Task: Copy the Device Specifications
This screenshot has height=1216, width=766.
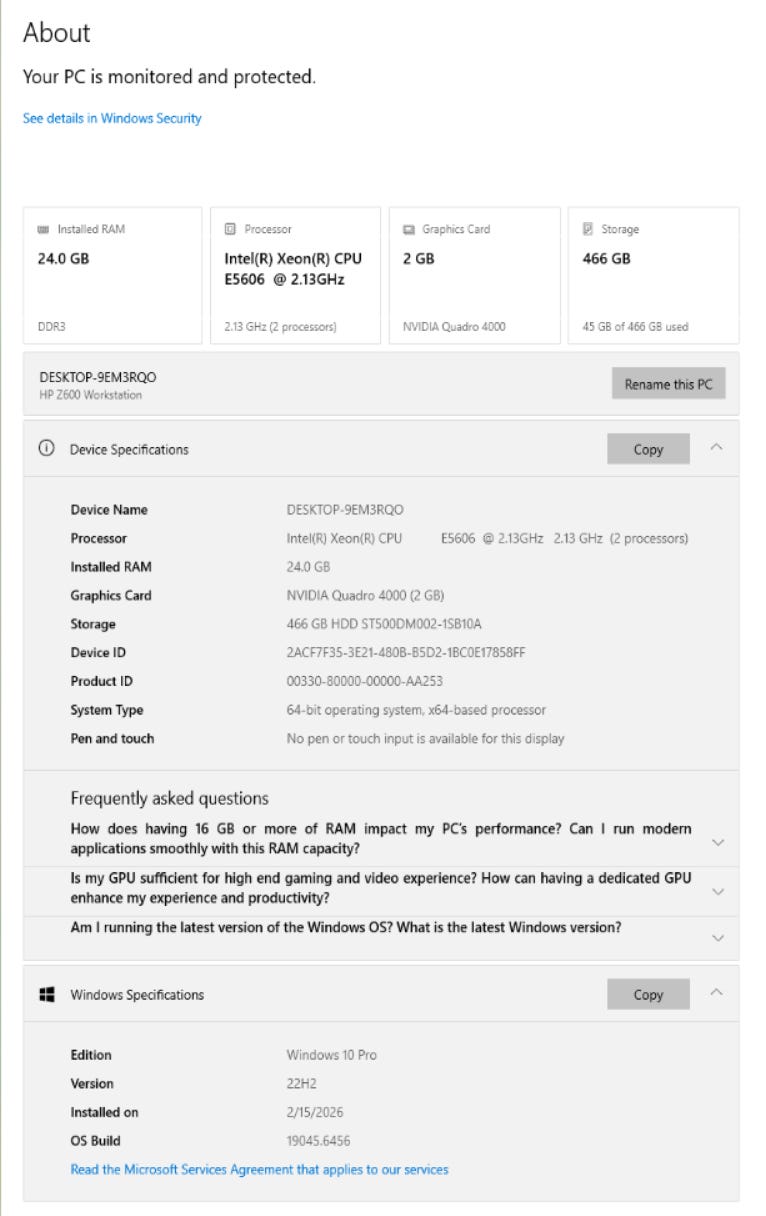Action: [648, 449]
